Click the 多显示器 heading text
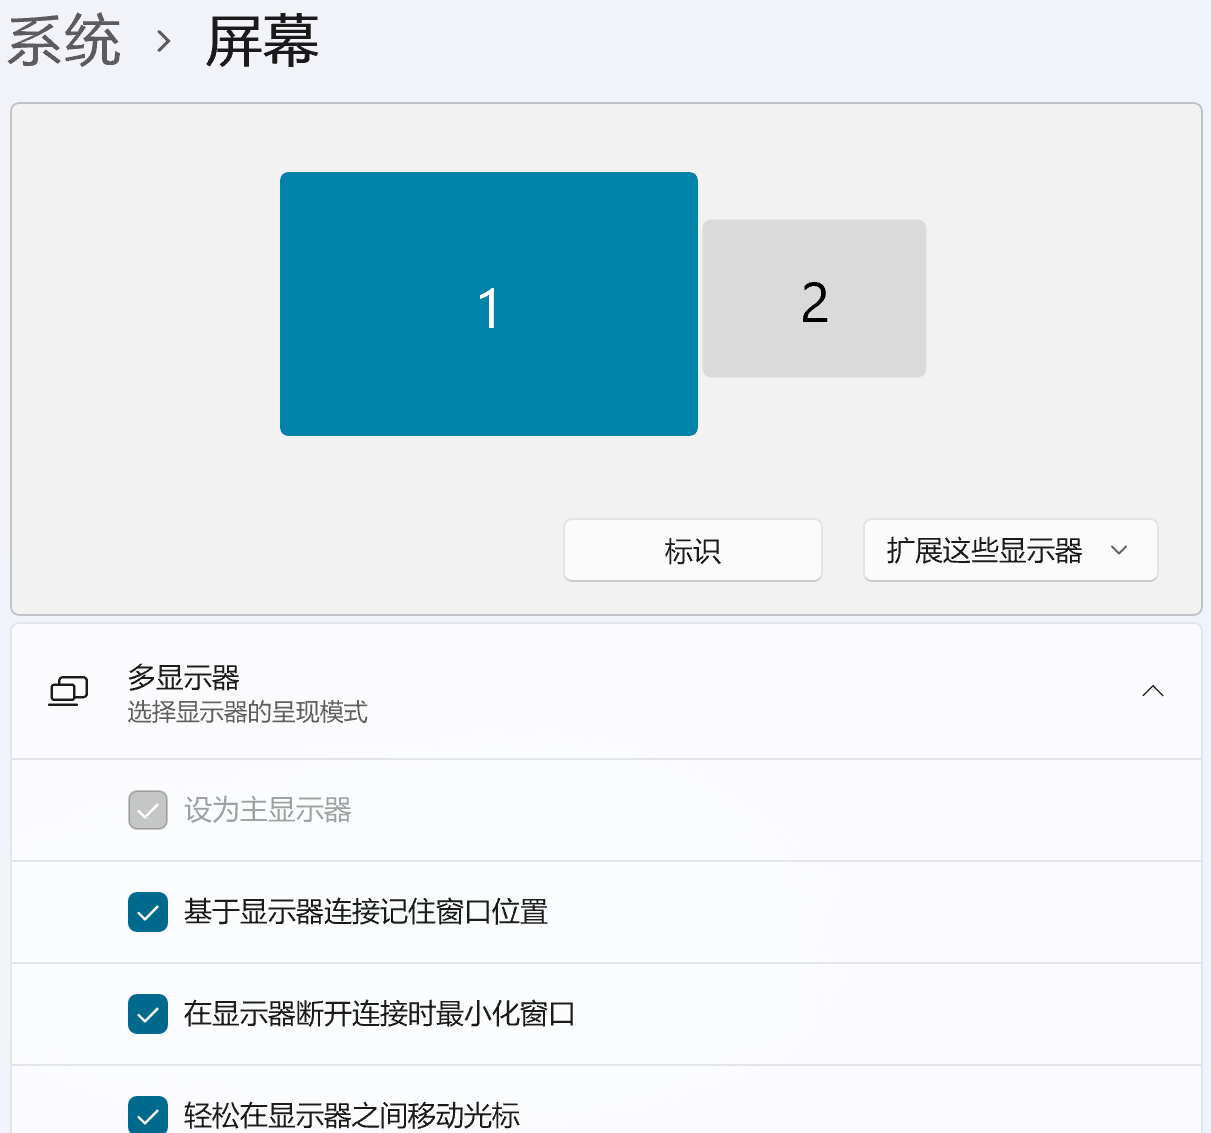Image resolution: width=1211 pixels, height=1133 pixels. click(x=184, y=678)
